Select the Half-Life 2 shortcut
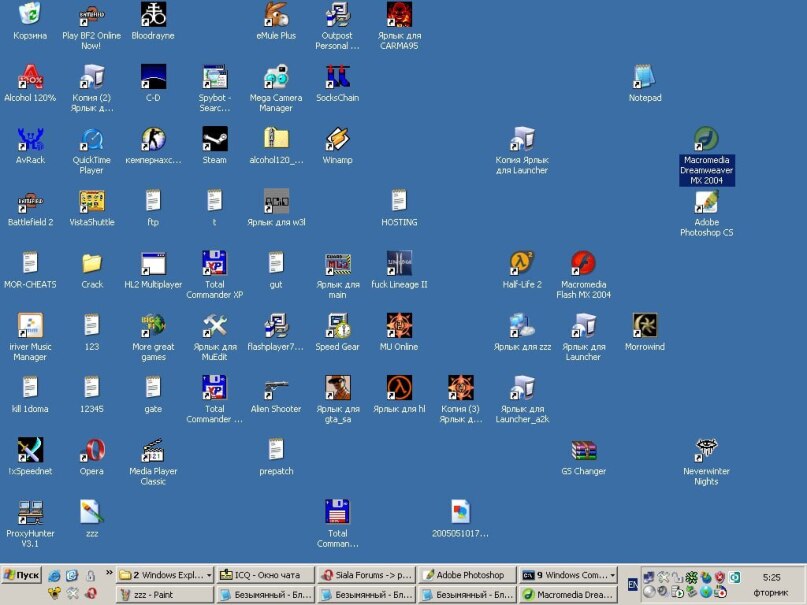 521,264
